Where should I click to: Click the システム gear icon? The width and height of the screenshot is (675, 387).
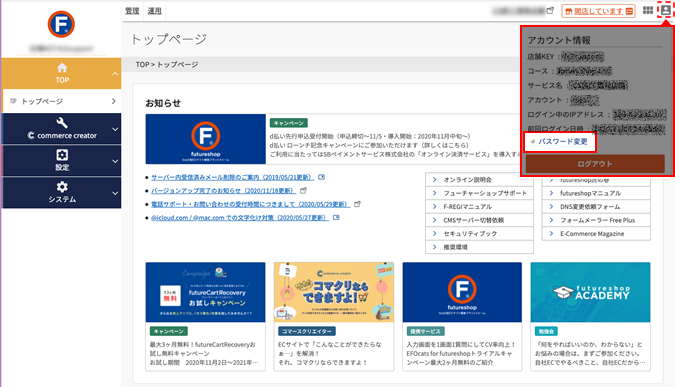tap(62, 187)
